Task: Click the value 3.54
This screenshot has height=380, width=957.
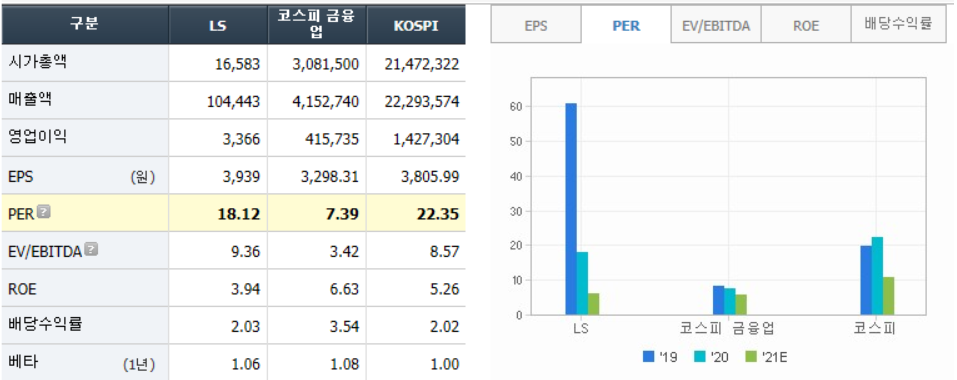Action: point(345,326)
